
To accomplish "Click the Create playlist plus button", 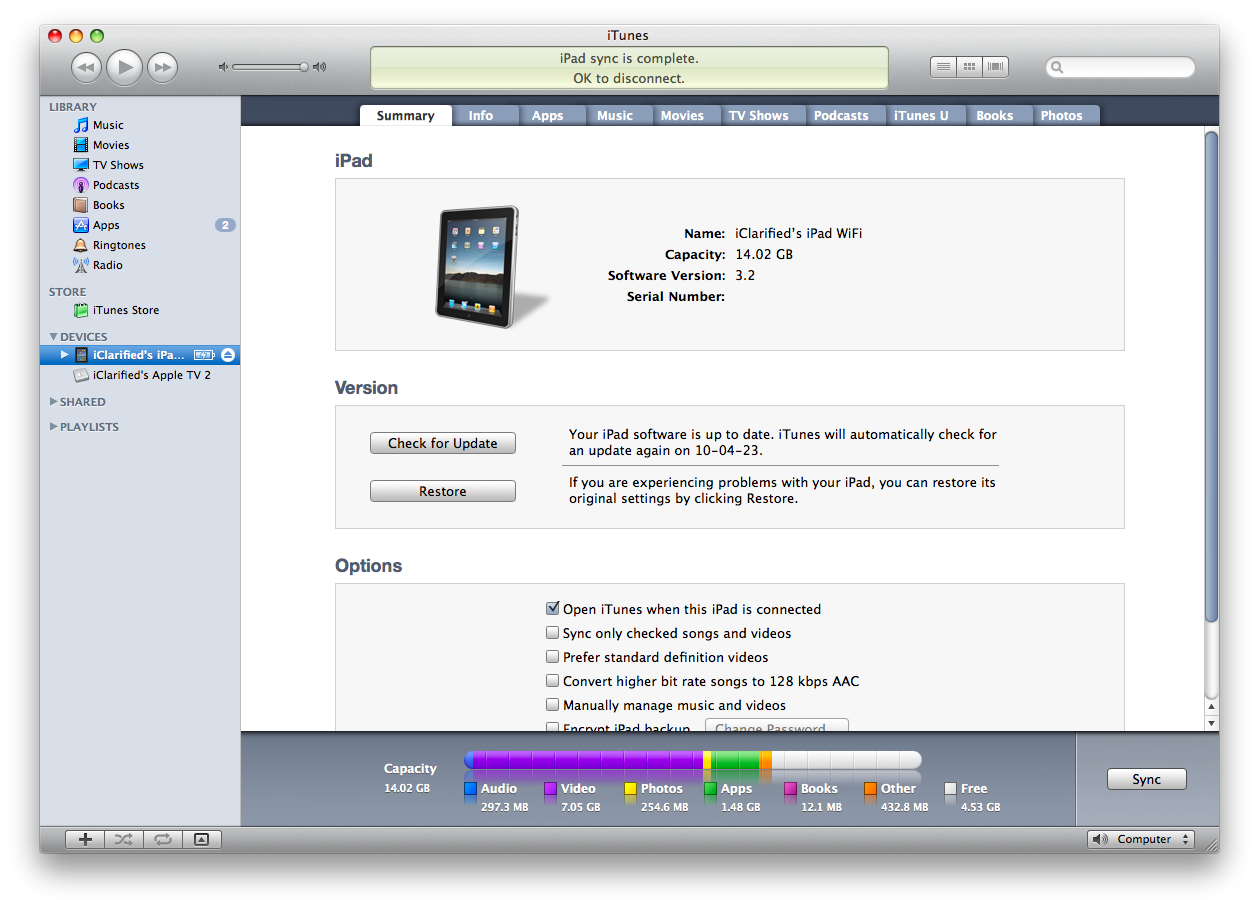I will (85, 839).
